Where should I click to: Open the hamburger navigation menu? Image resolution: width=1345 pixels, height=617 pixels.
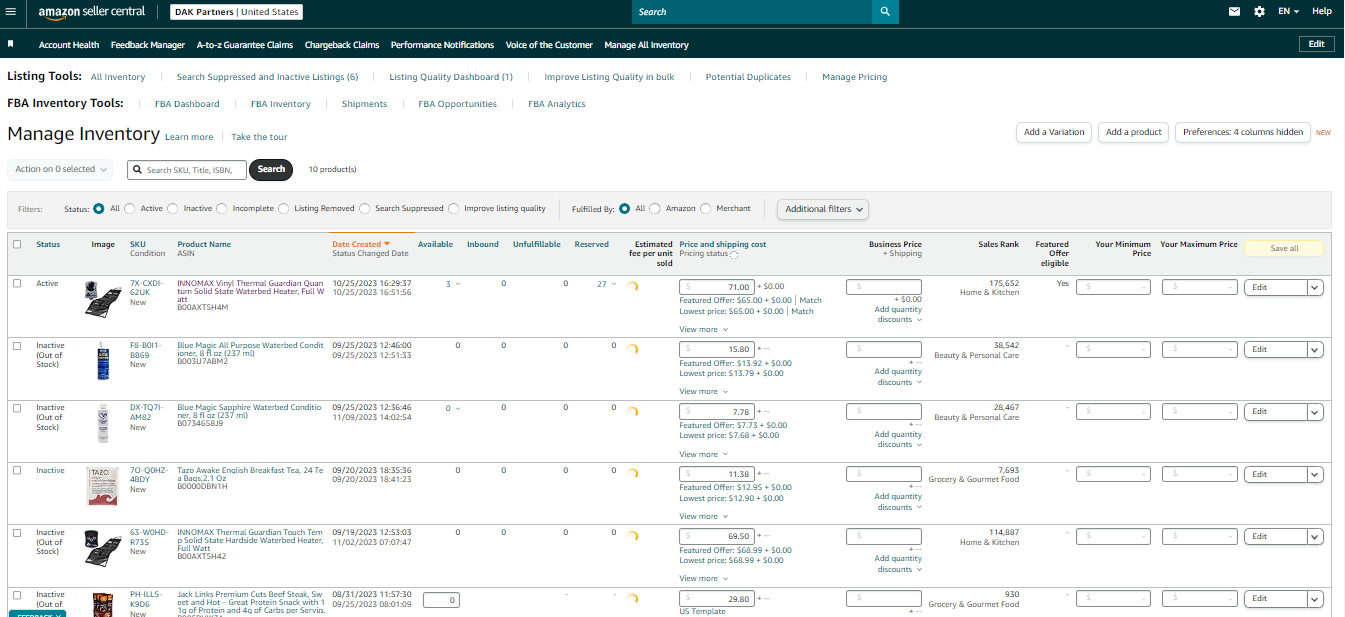click(x=11, y=12)
